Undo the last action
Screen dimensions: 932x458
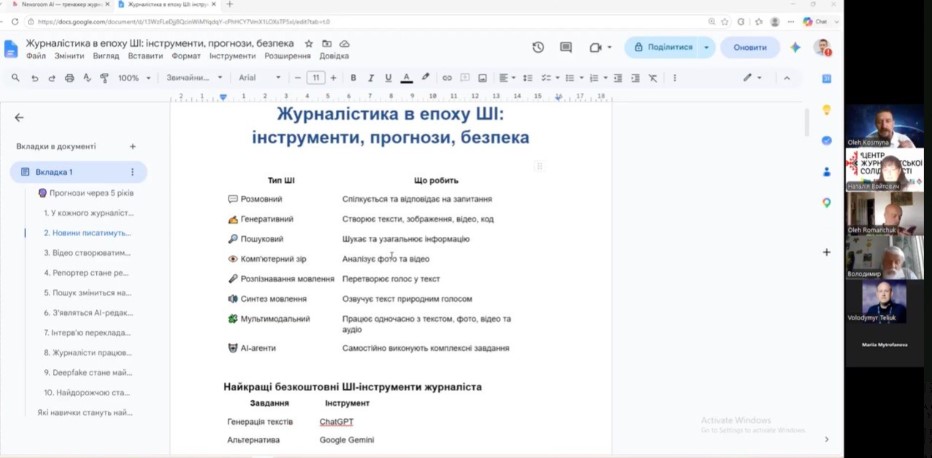click(x=34, y=78)
